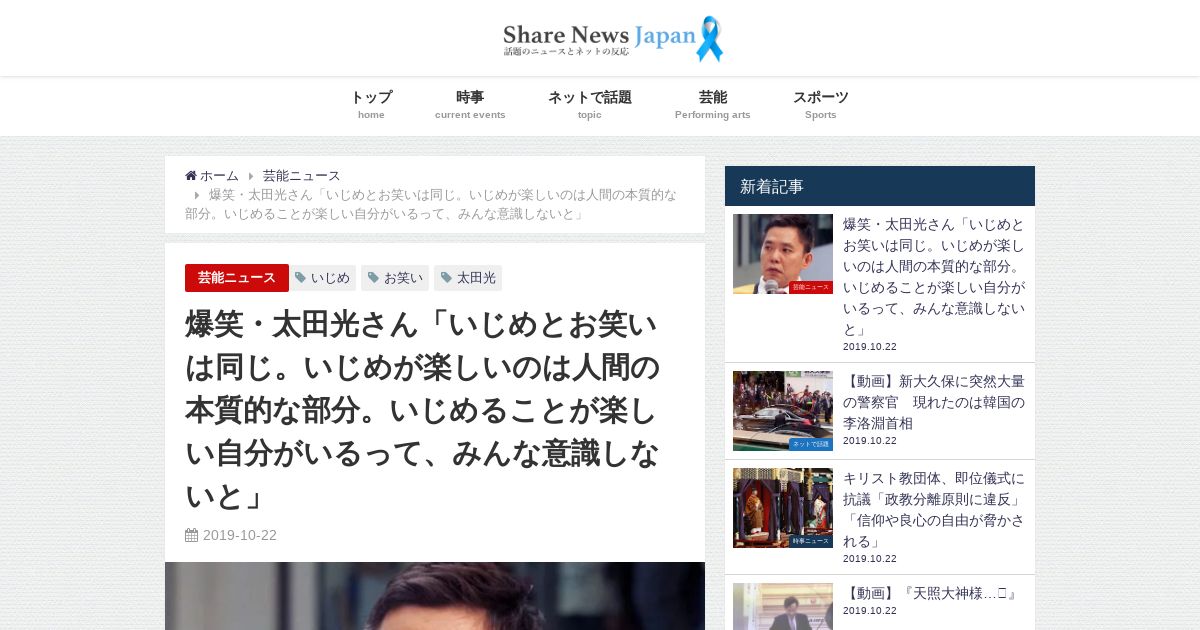Click the 新着記事 sidebar header
The height and width of the screenshot is (630, 1200).
point(880,186)
